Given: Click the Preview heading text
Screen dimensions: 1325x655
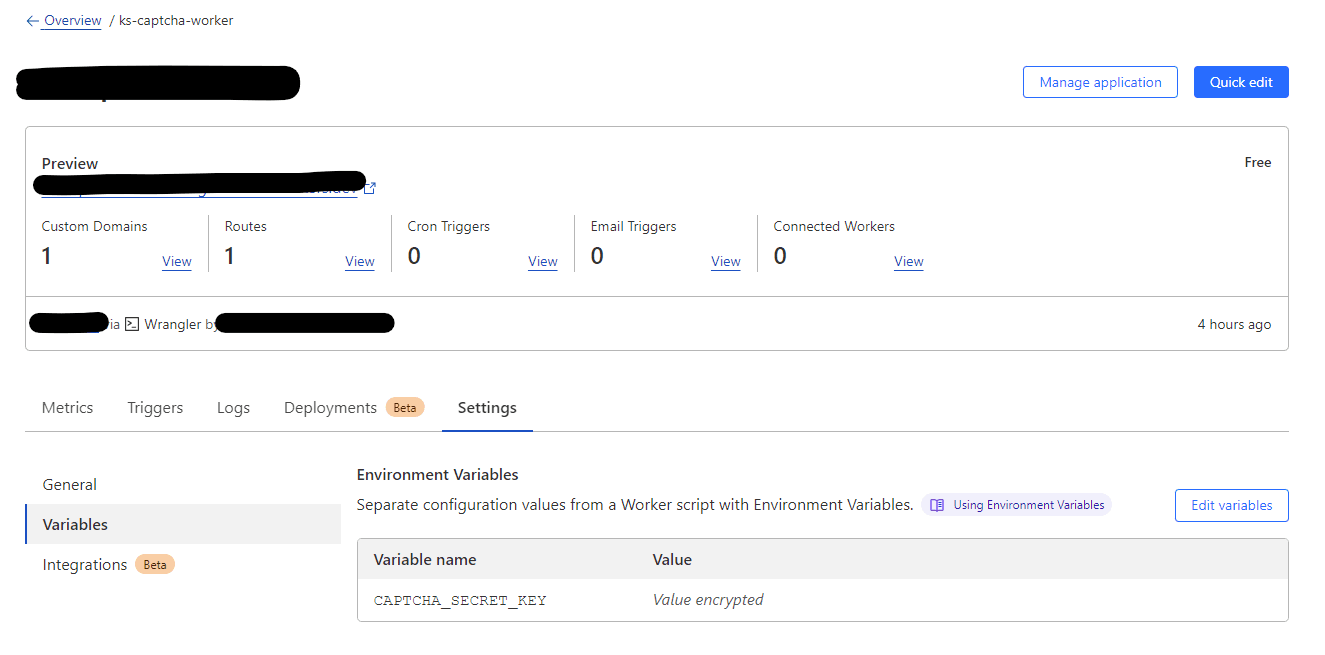Looking at the screenshot, I should 70,164.
